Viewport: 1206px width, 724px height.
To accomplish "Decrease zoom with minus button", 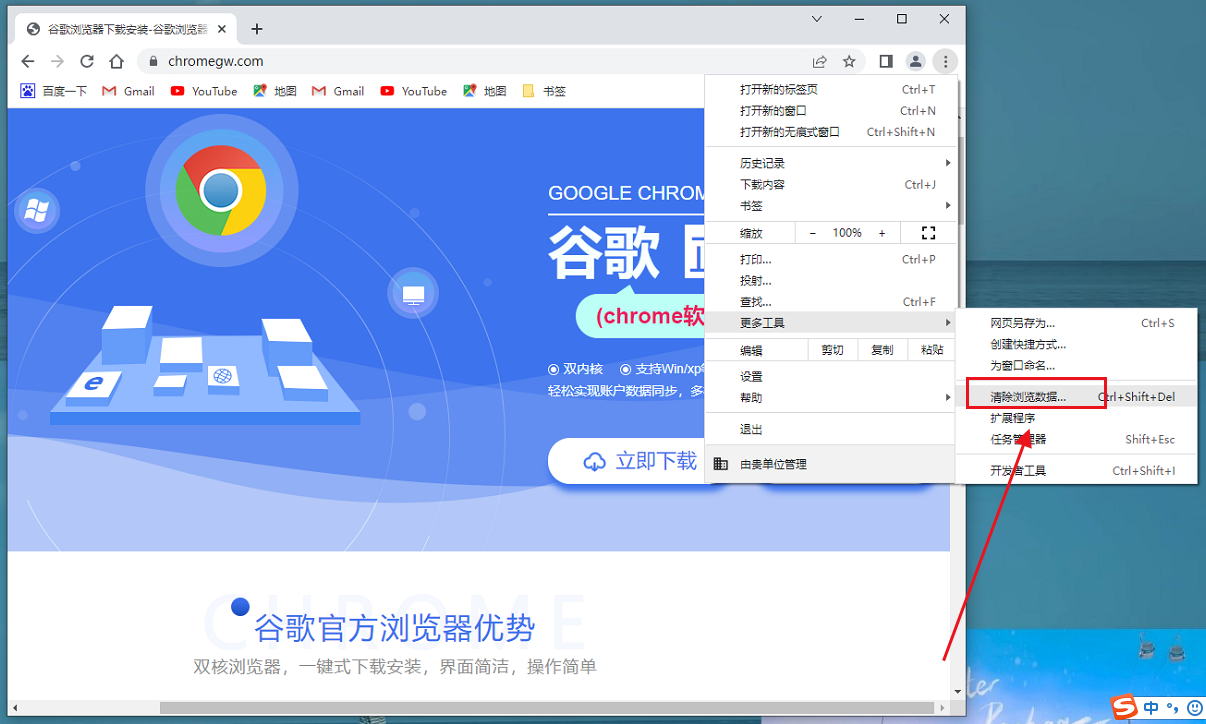I will pyautogui.click(x=813, y=233).
